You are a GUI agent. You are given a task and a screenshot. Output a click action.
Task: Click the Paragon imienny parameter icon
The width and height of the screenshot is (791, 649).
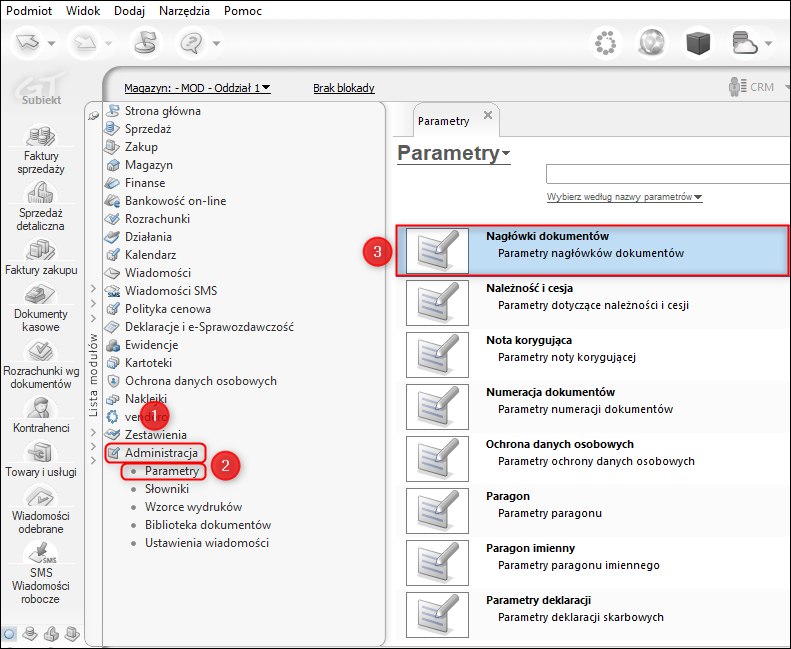[x=437, y=562]
